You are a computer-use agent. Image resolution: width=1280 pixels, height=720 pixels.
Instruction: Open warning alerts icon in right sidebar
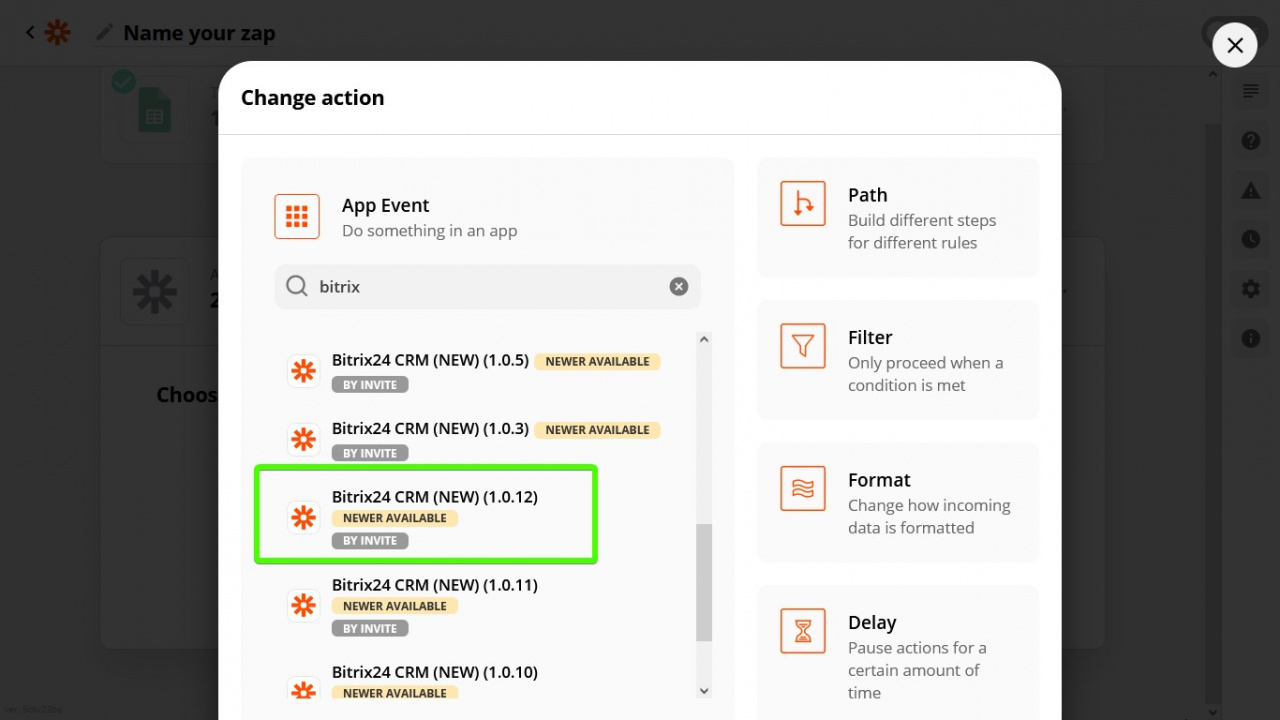tap(1251, 190)
